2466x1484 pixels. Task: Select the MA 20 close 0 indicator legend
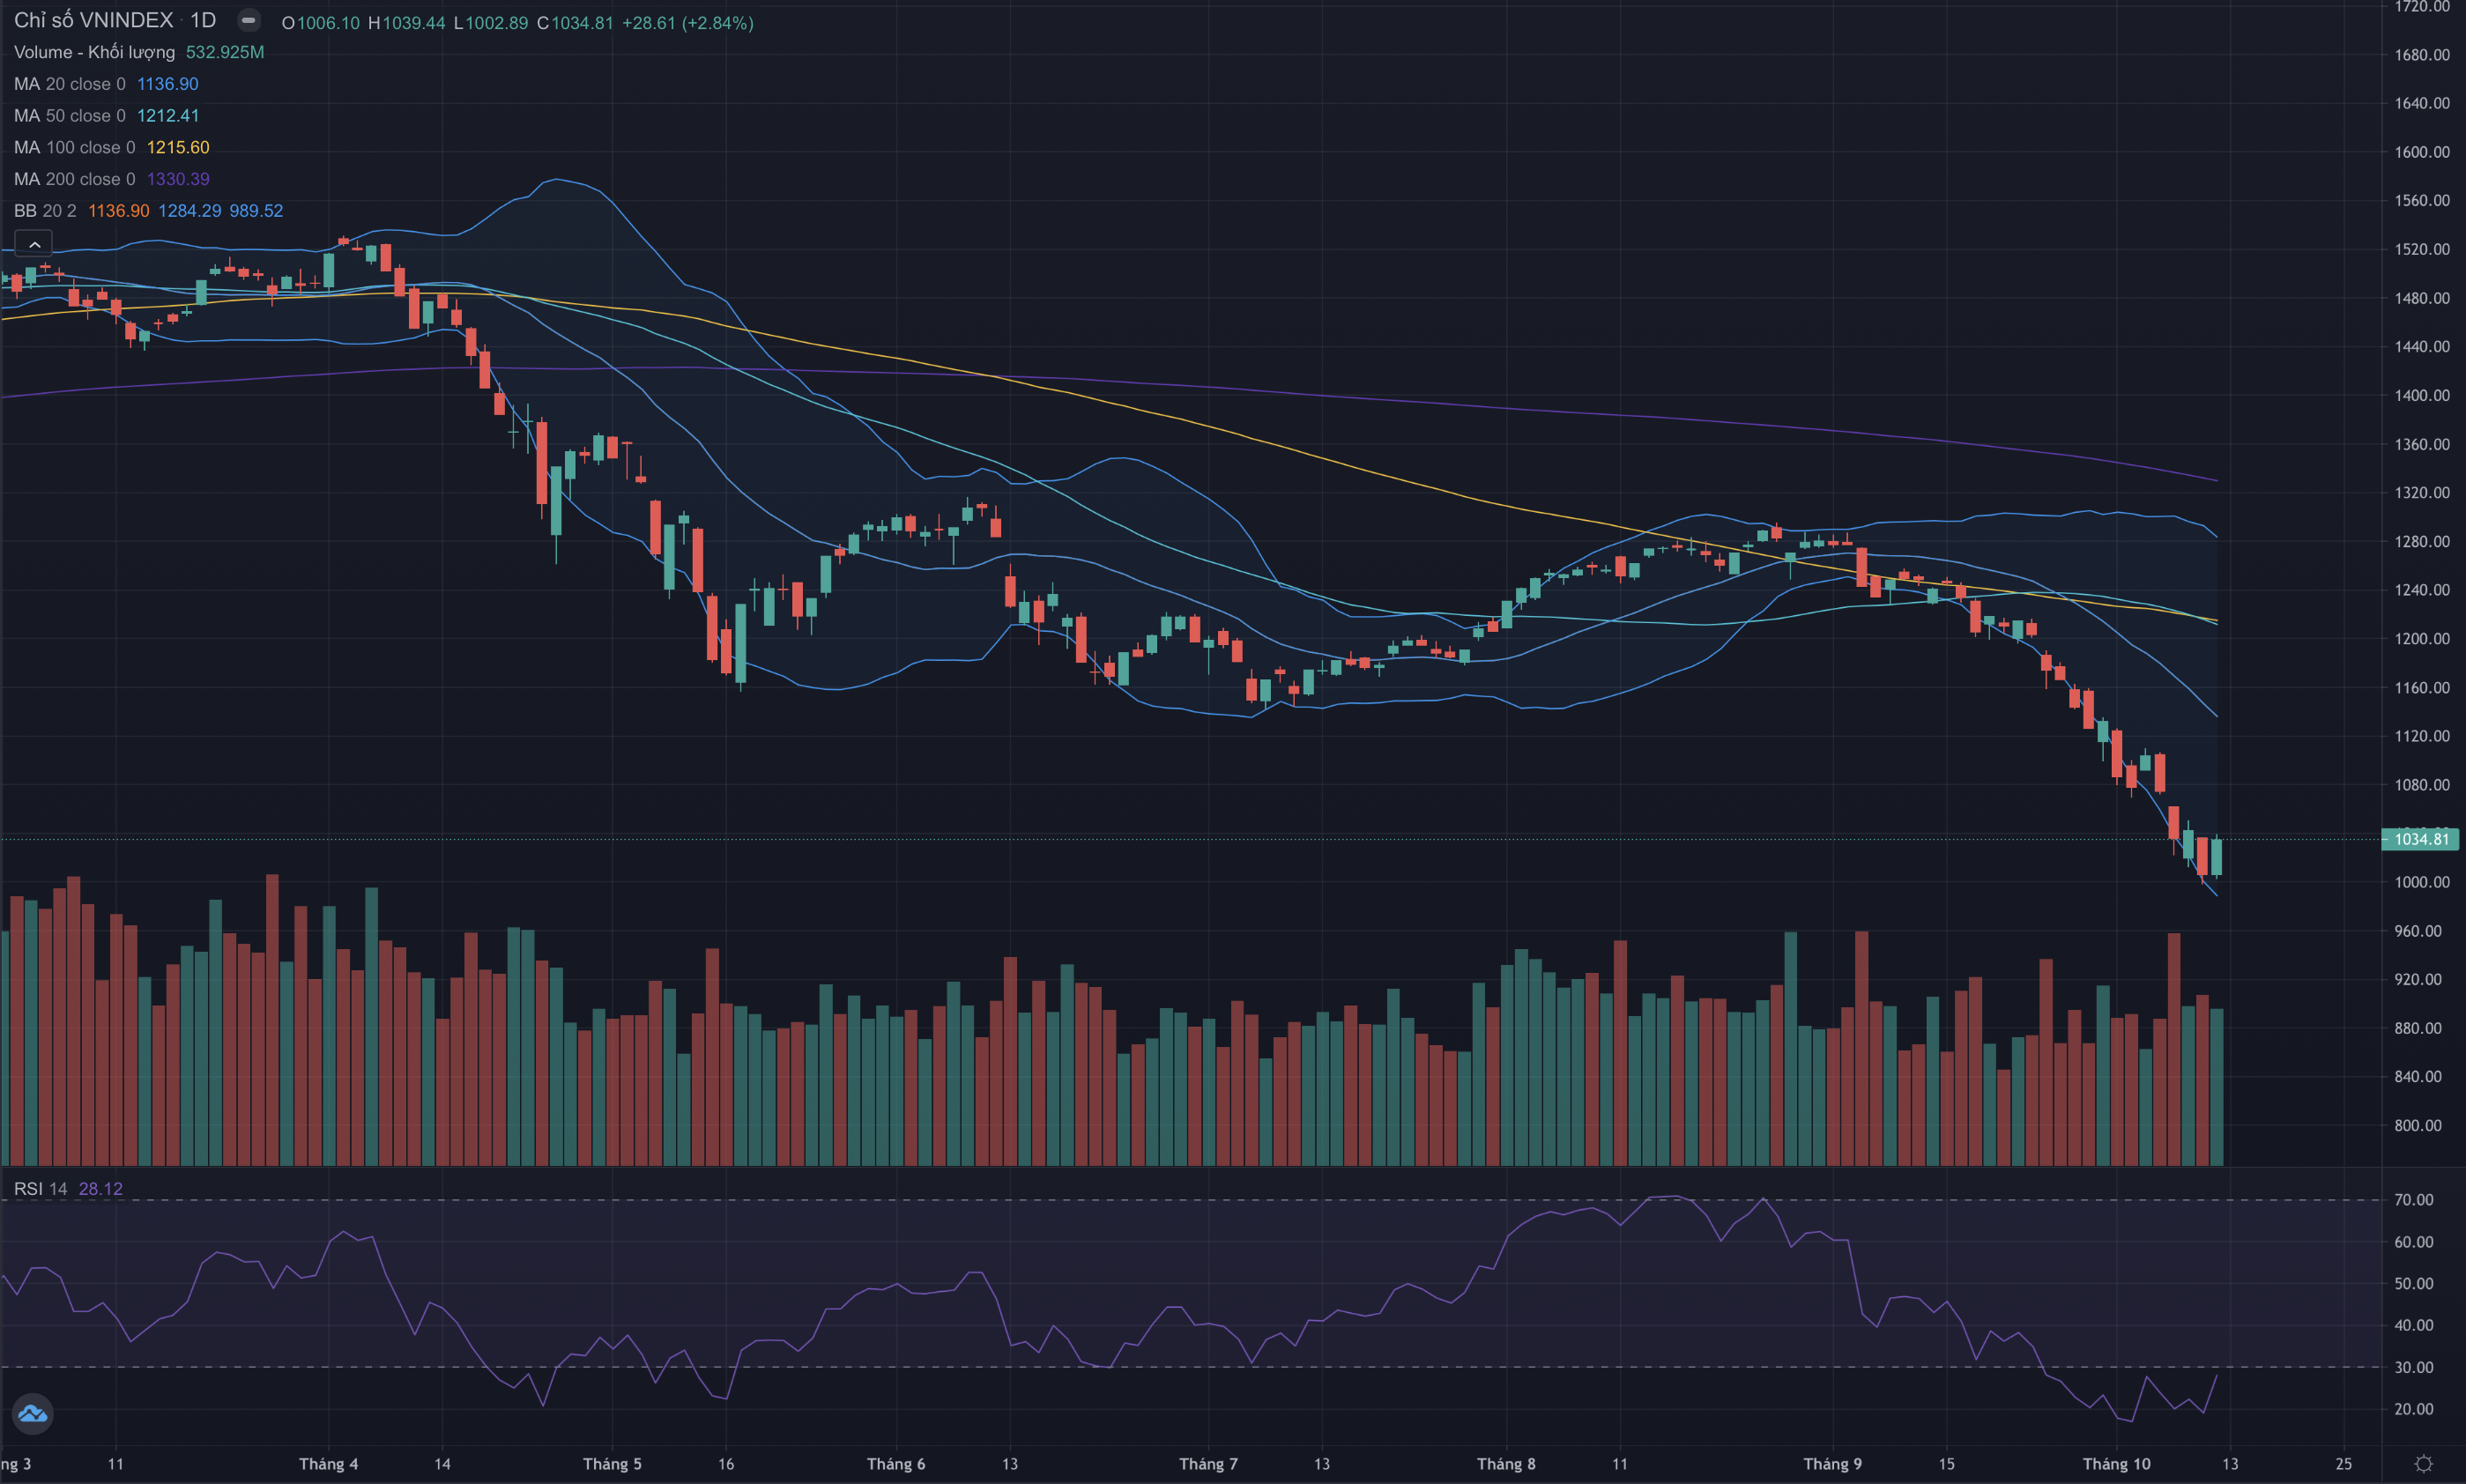70,84
